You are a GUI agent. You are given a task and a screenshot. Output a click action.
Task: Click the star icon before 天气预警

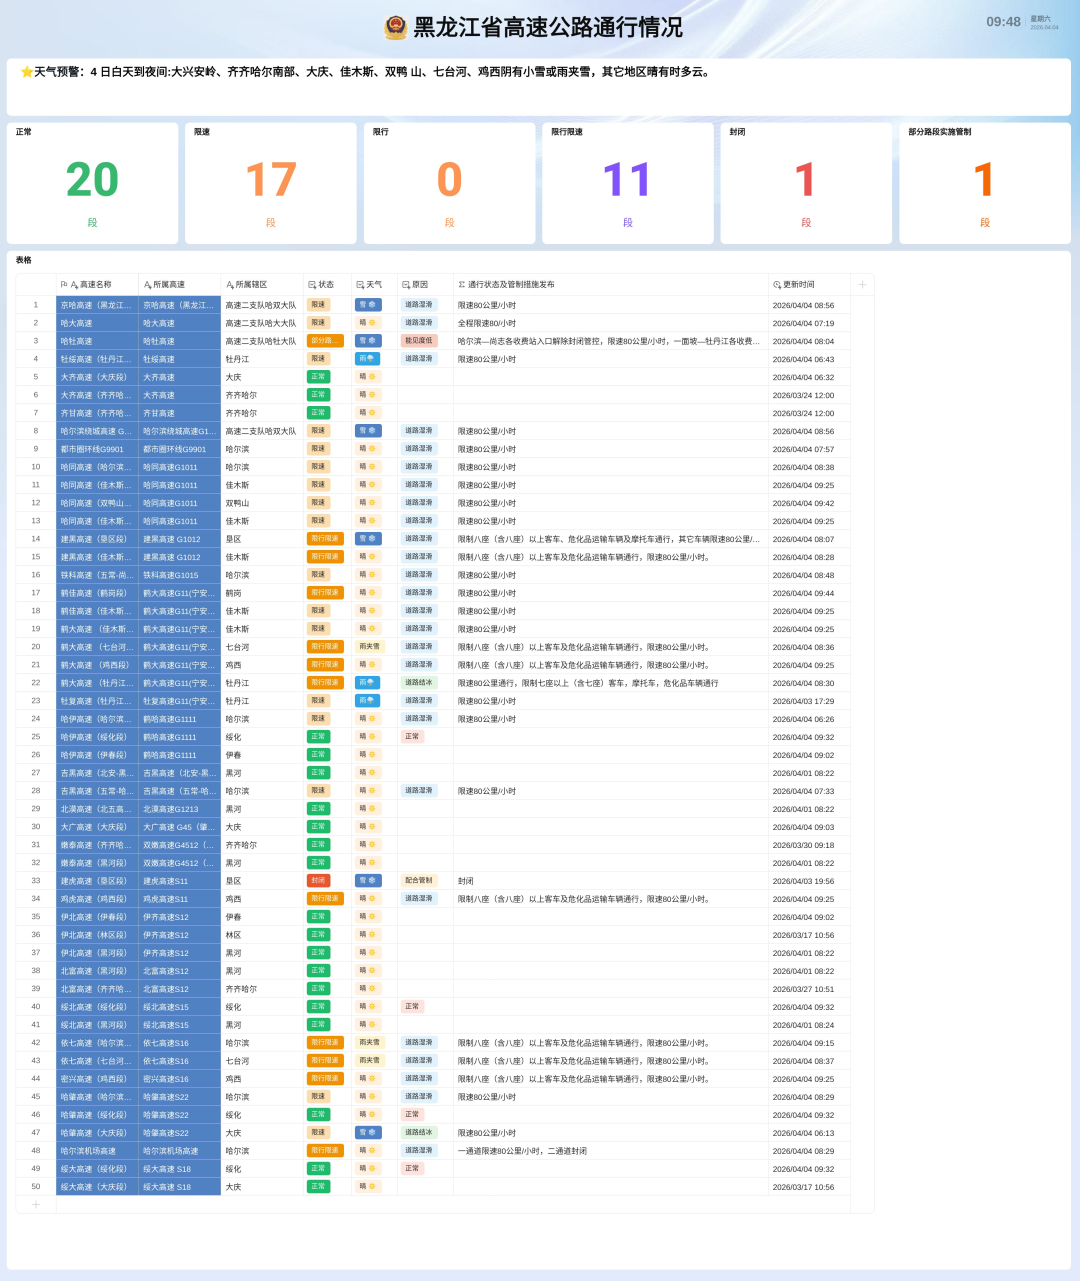click(x=27, y=72)
